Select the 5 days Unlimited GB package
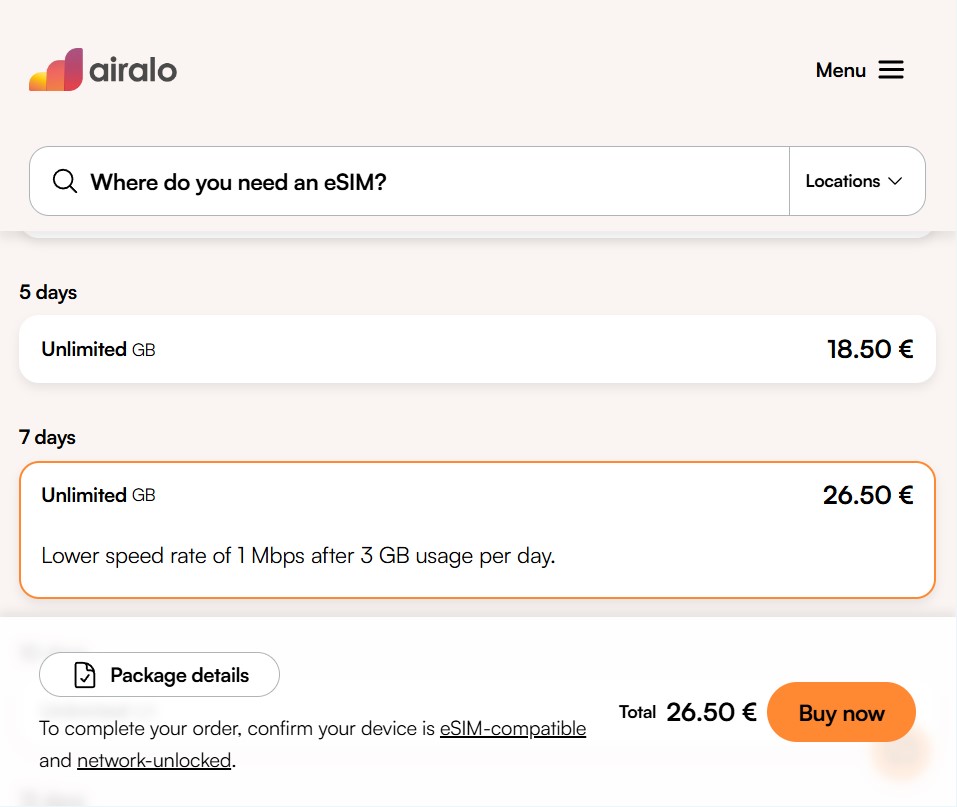The width and height of the screenshot is (957, 807). click(477, 349)
